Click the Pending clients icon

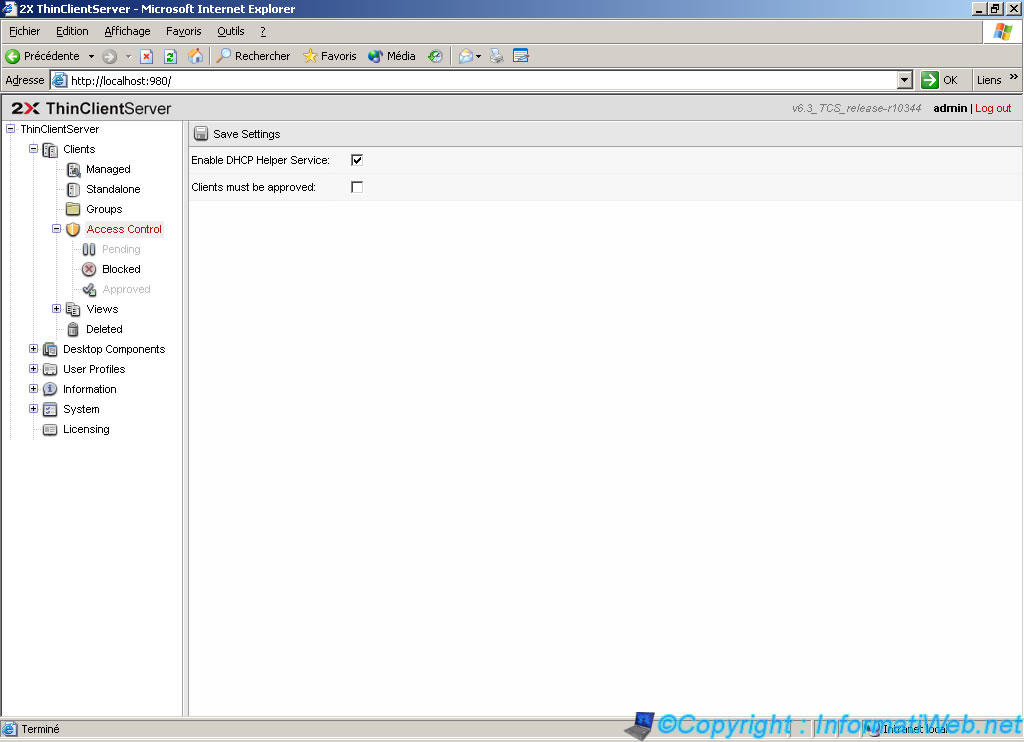click(x=89, y=250)
